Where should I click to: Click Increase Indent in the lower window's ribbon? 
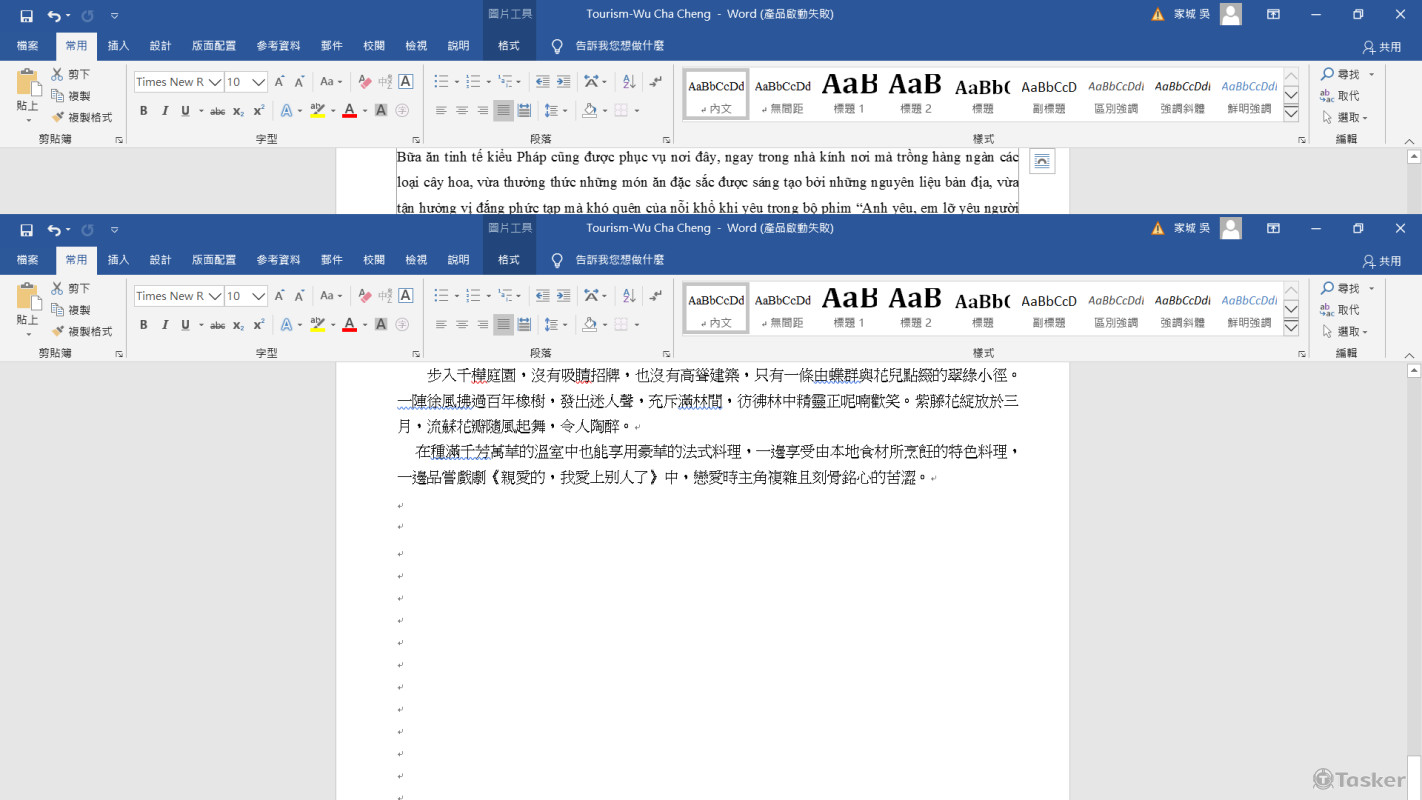[564, 296]
